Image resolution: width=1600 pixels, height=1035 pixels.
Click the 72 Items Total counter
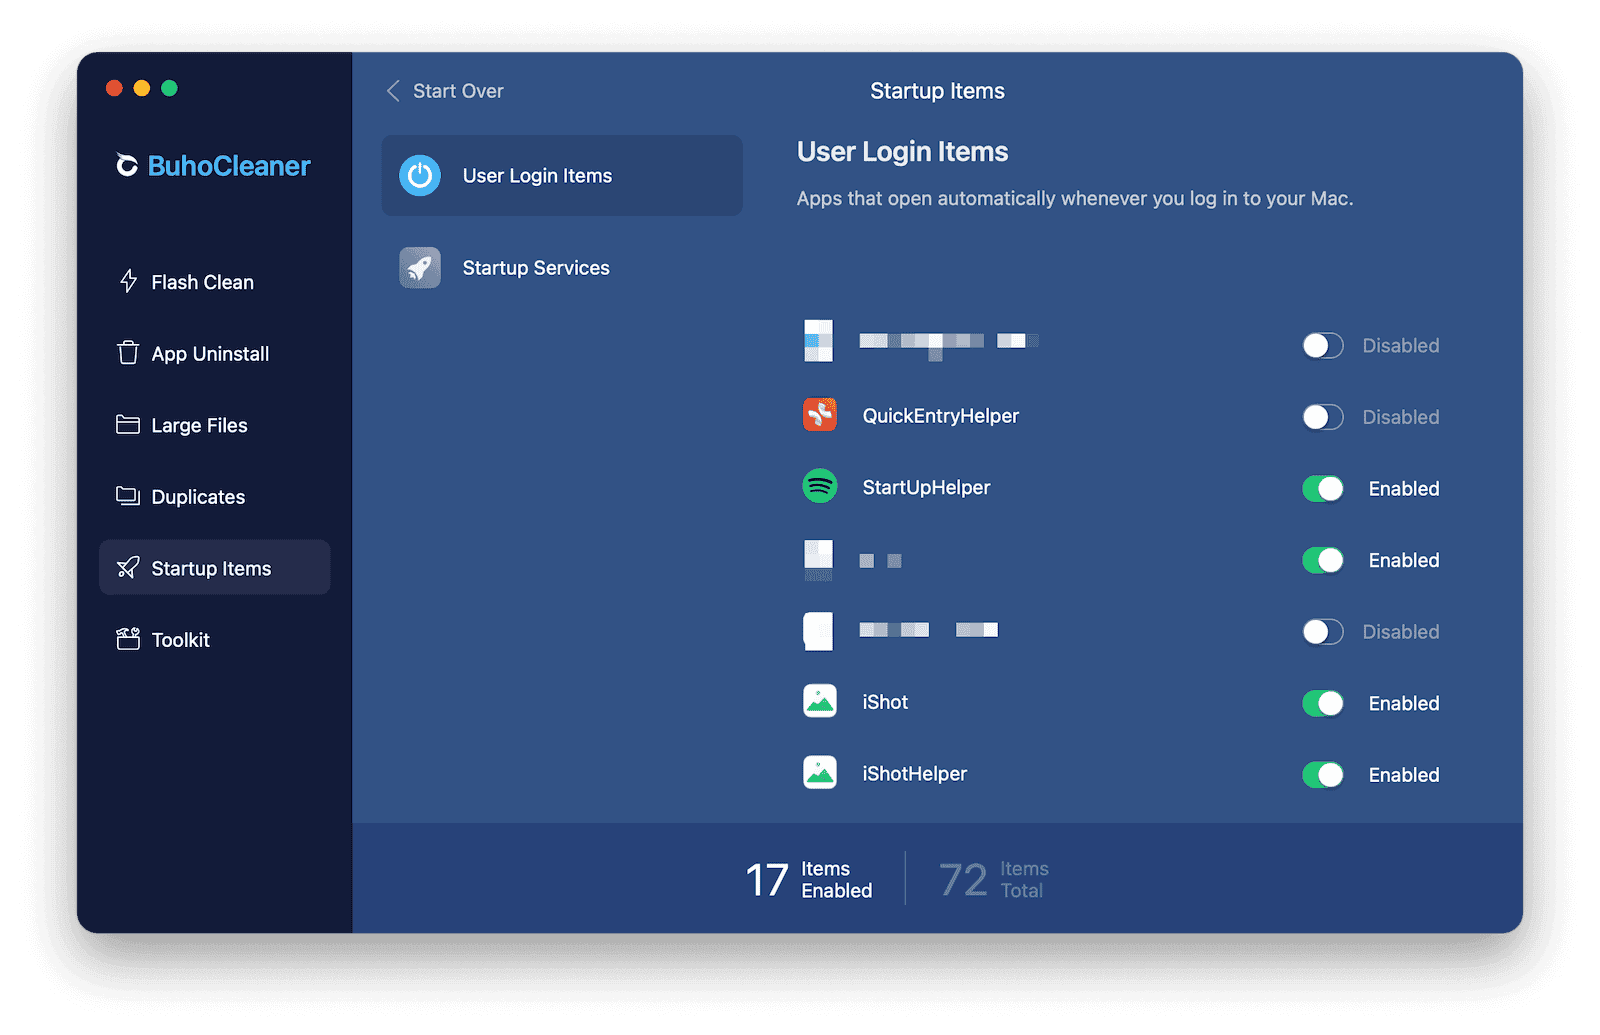[993, 879]
